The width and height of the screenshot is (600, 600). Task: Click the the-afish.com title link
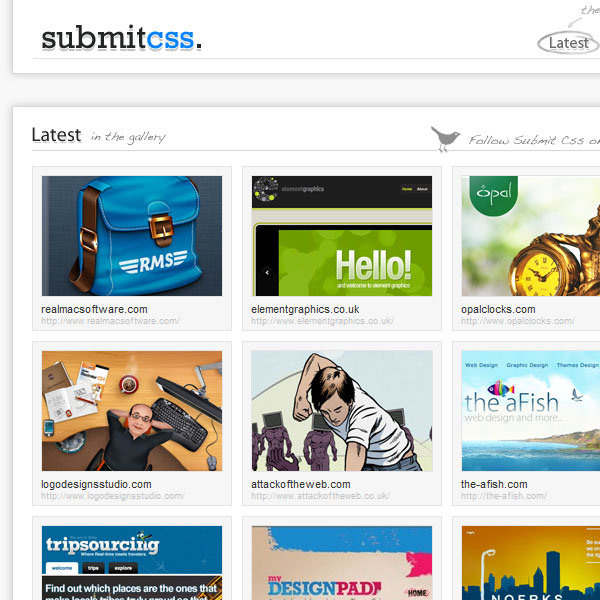pos(494,484)
